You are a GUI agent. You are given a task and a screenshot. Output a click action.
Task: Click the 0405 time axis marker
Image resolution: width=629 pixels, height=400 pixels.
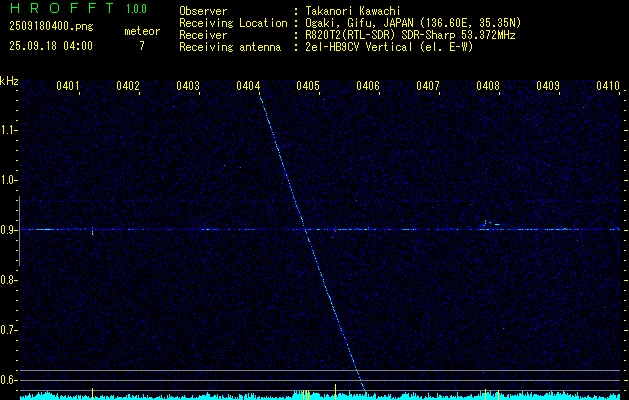point(308,85)
